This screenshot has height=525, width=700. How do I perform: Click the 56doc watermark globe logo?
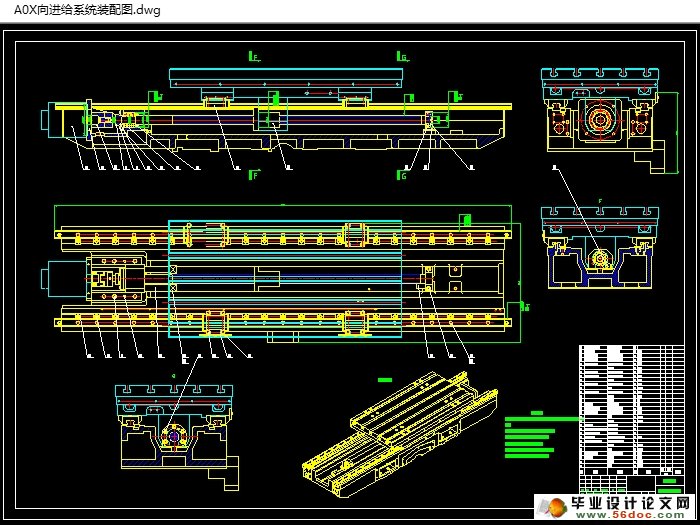point(552,505)
